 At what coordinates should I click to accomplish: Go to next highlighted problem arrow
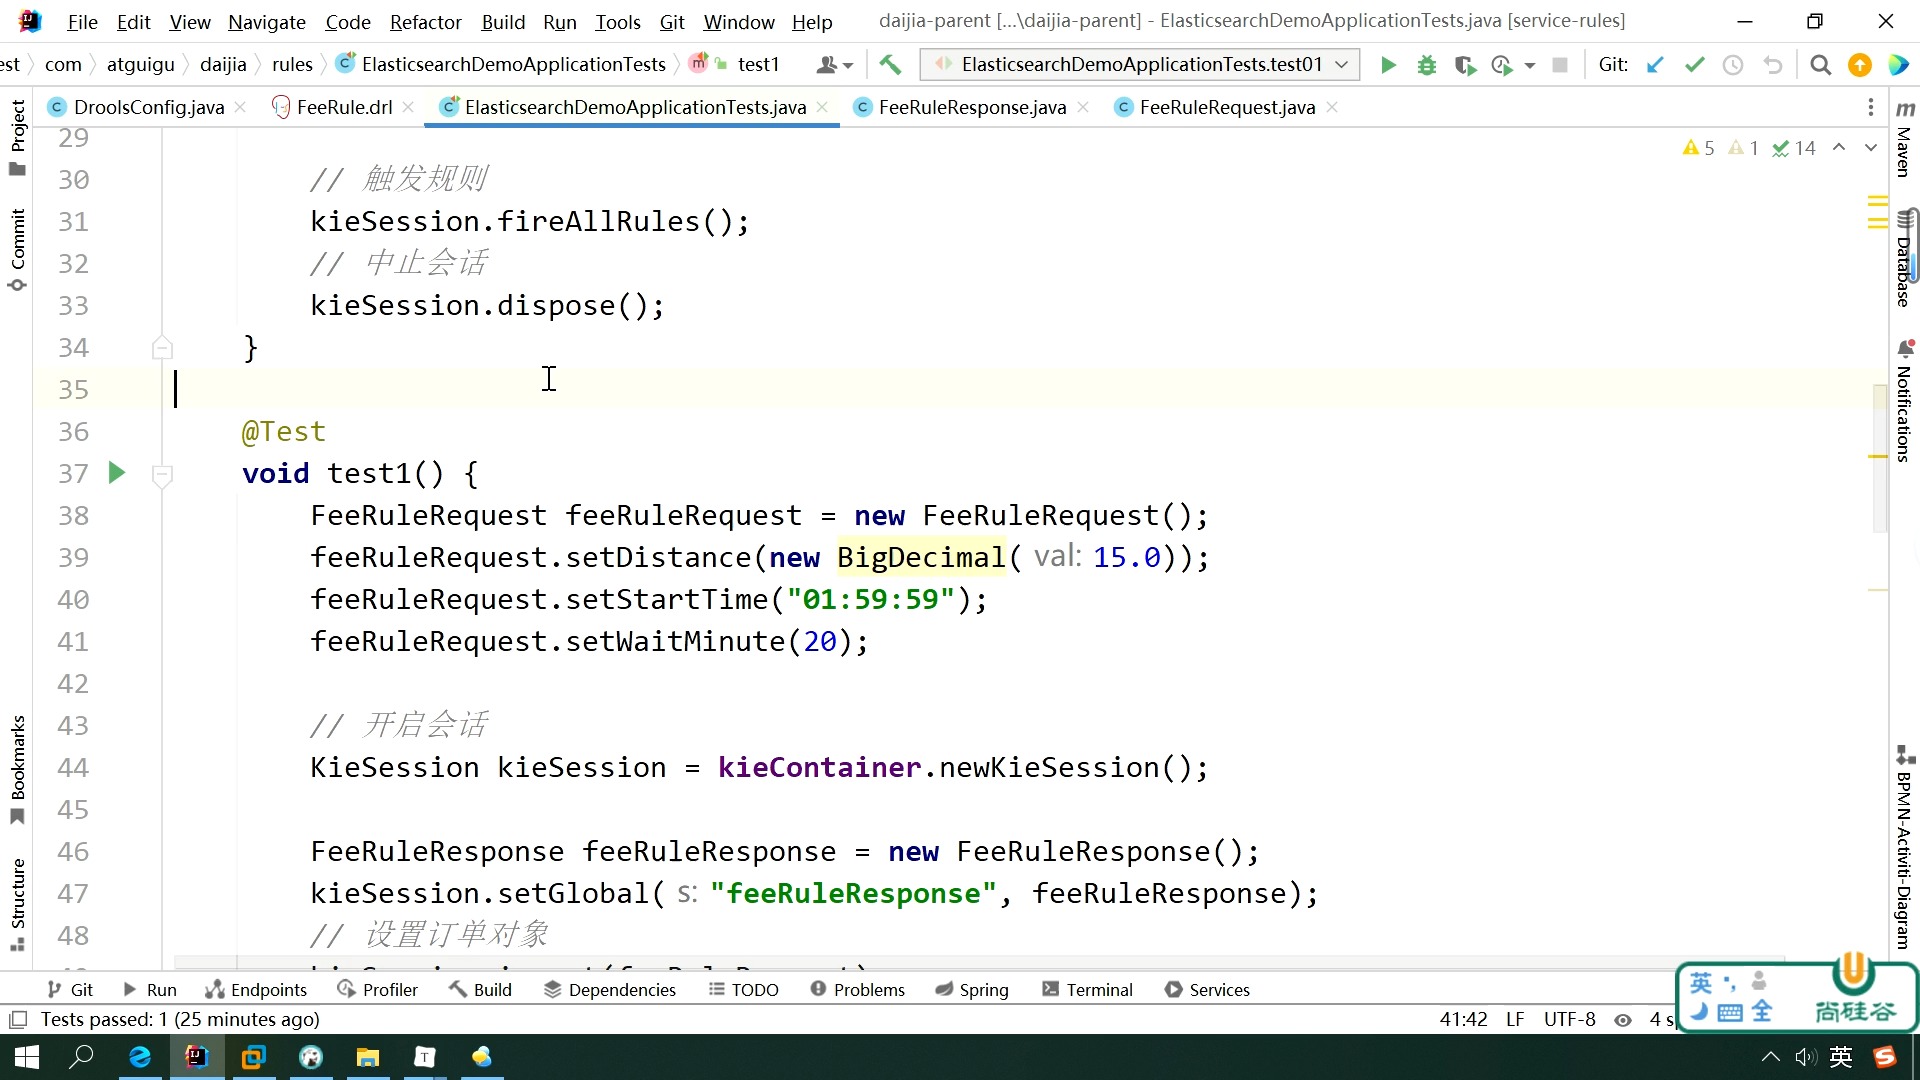pos(1870,148)
